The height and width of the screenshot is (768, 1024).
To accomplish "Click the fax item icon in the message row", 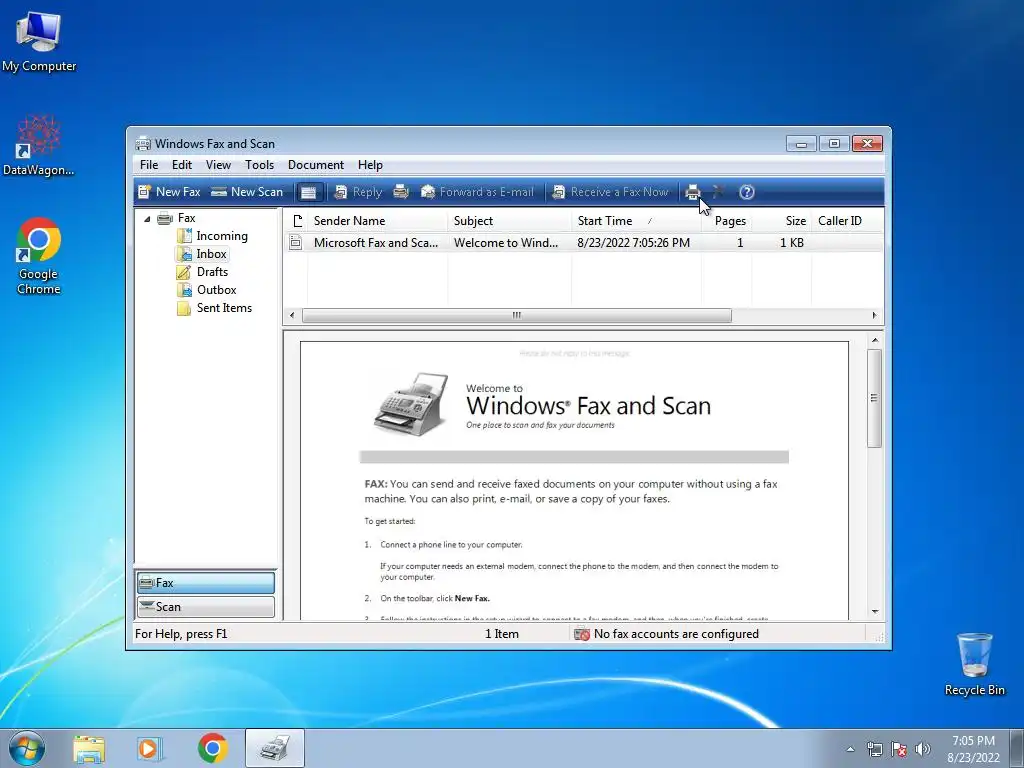I will coord(296,243).
